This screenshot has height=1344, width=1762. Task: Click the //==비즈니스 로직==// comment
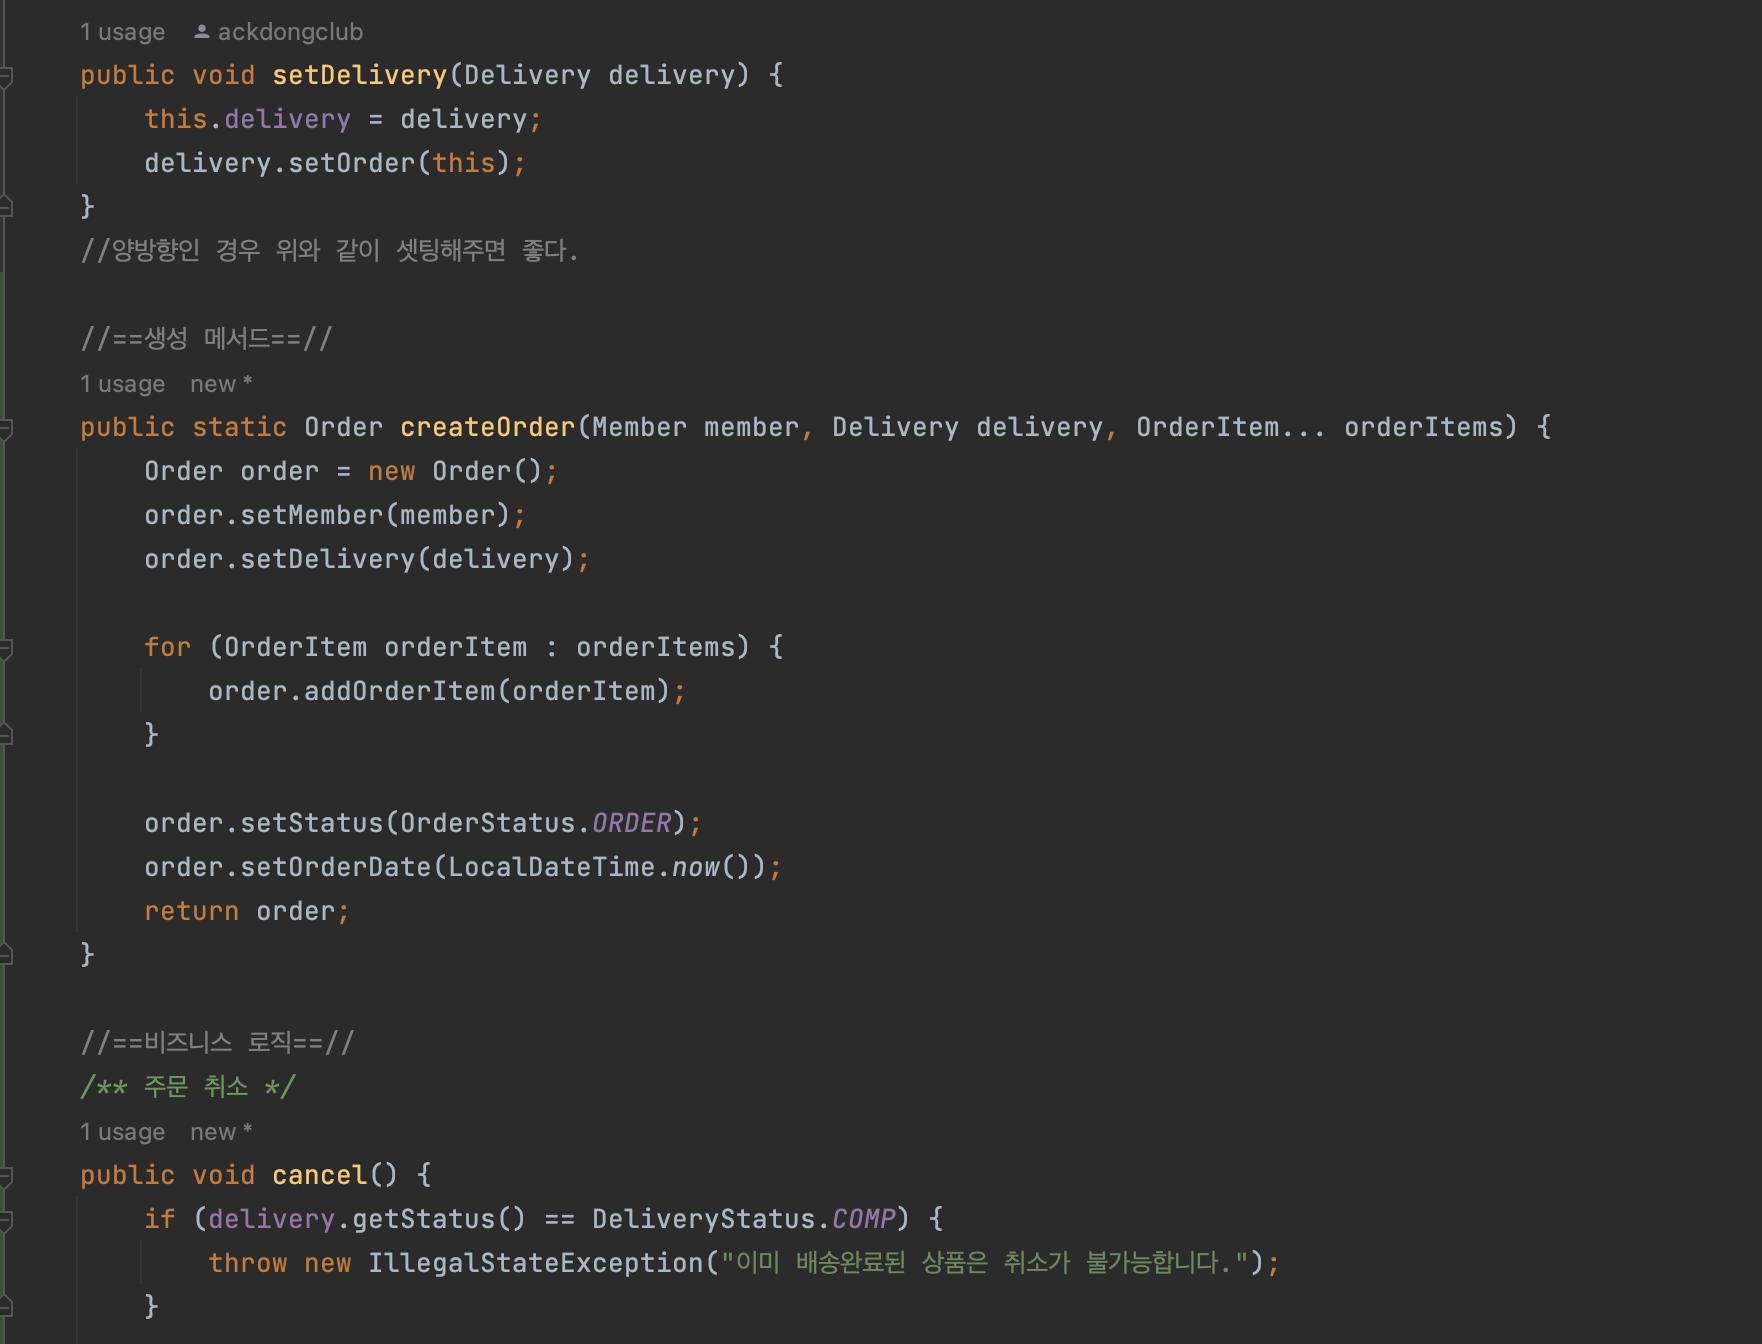217,1042
